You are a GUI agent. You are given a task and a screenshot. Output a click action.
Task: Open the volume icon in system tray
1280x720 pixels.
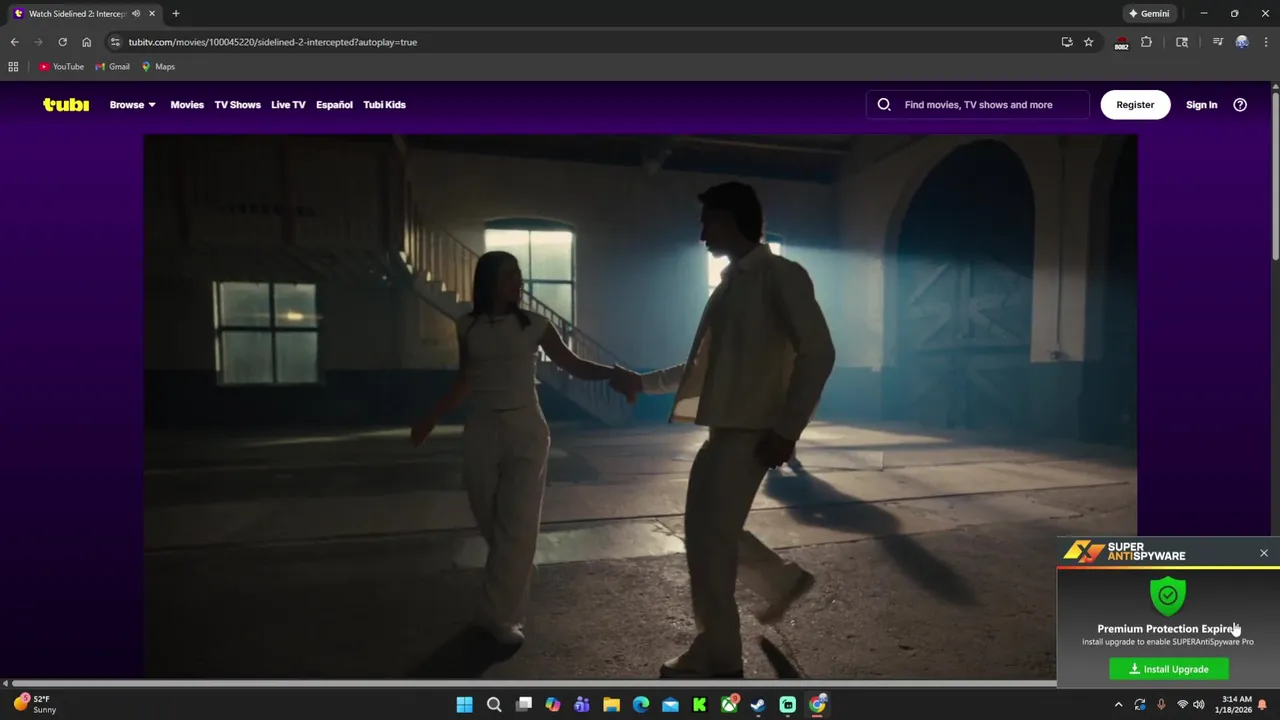1198,705
